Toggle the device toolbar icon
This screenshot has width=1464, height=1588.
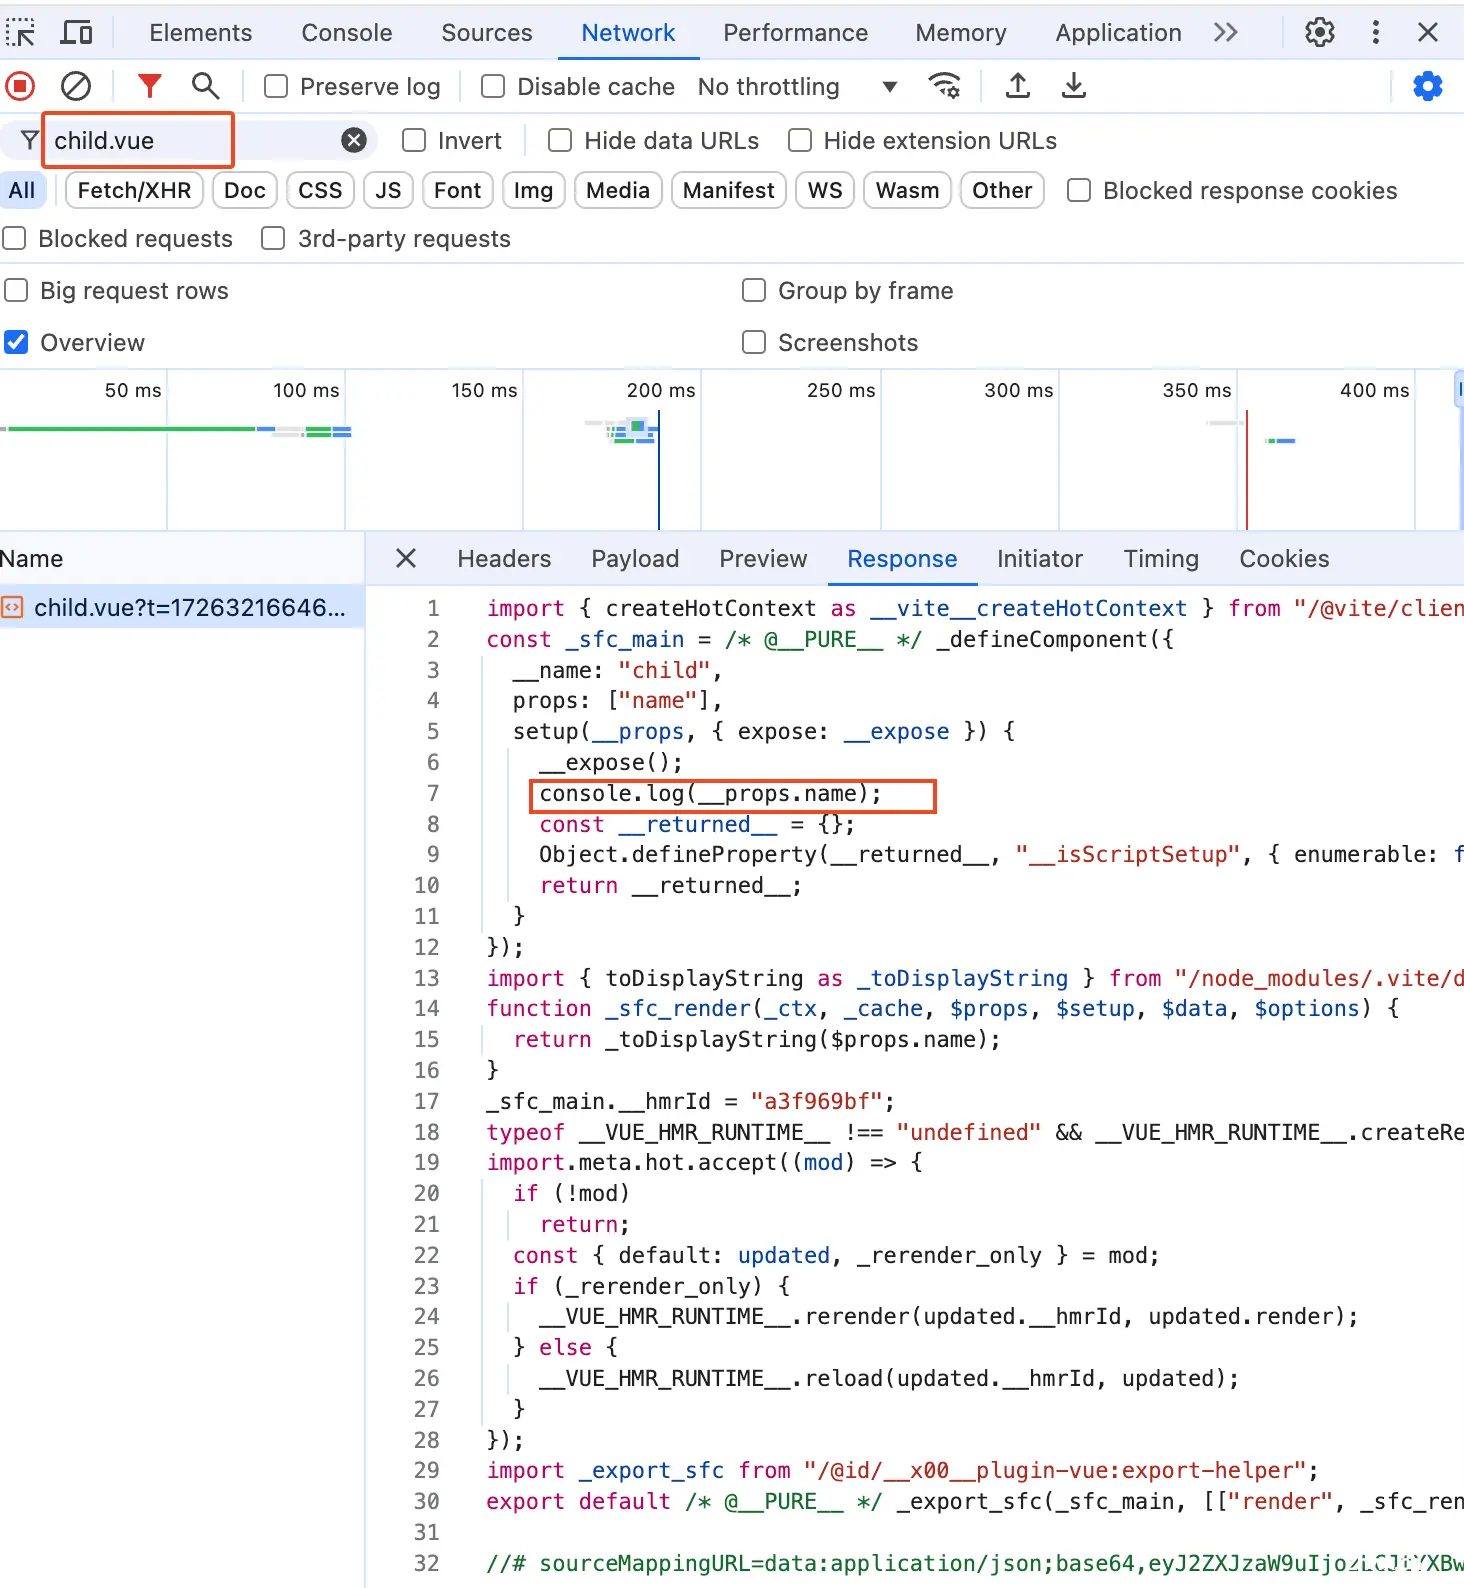pyautogui.click(x=76, y=33)
